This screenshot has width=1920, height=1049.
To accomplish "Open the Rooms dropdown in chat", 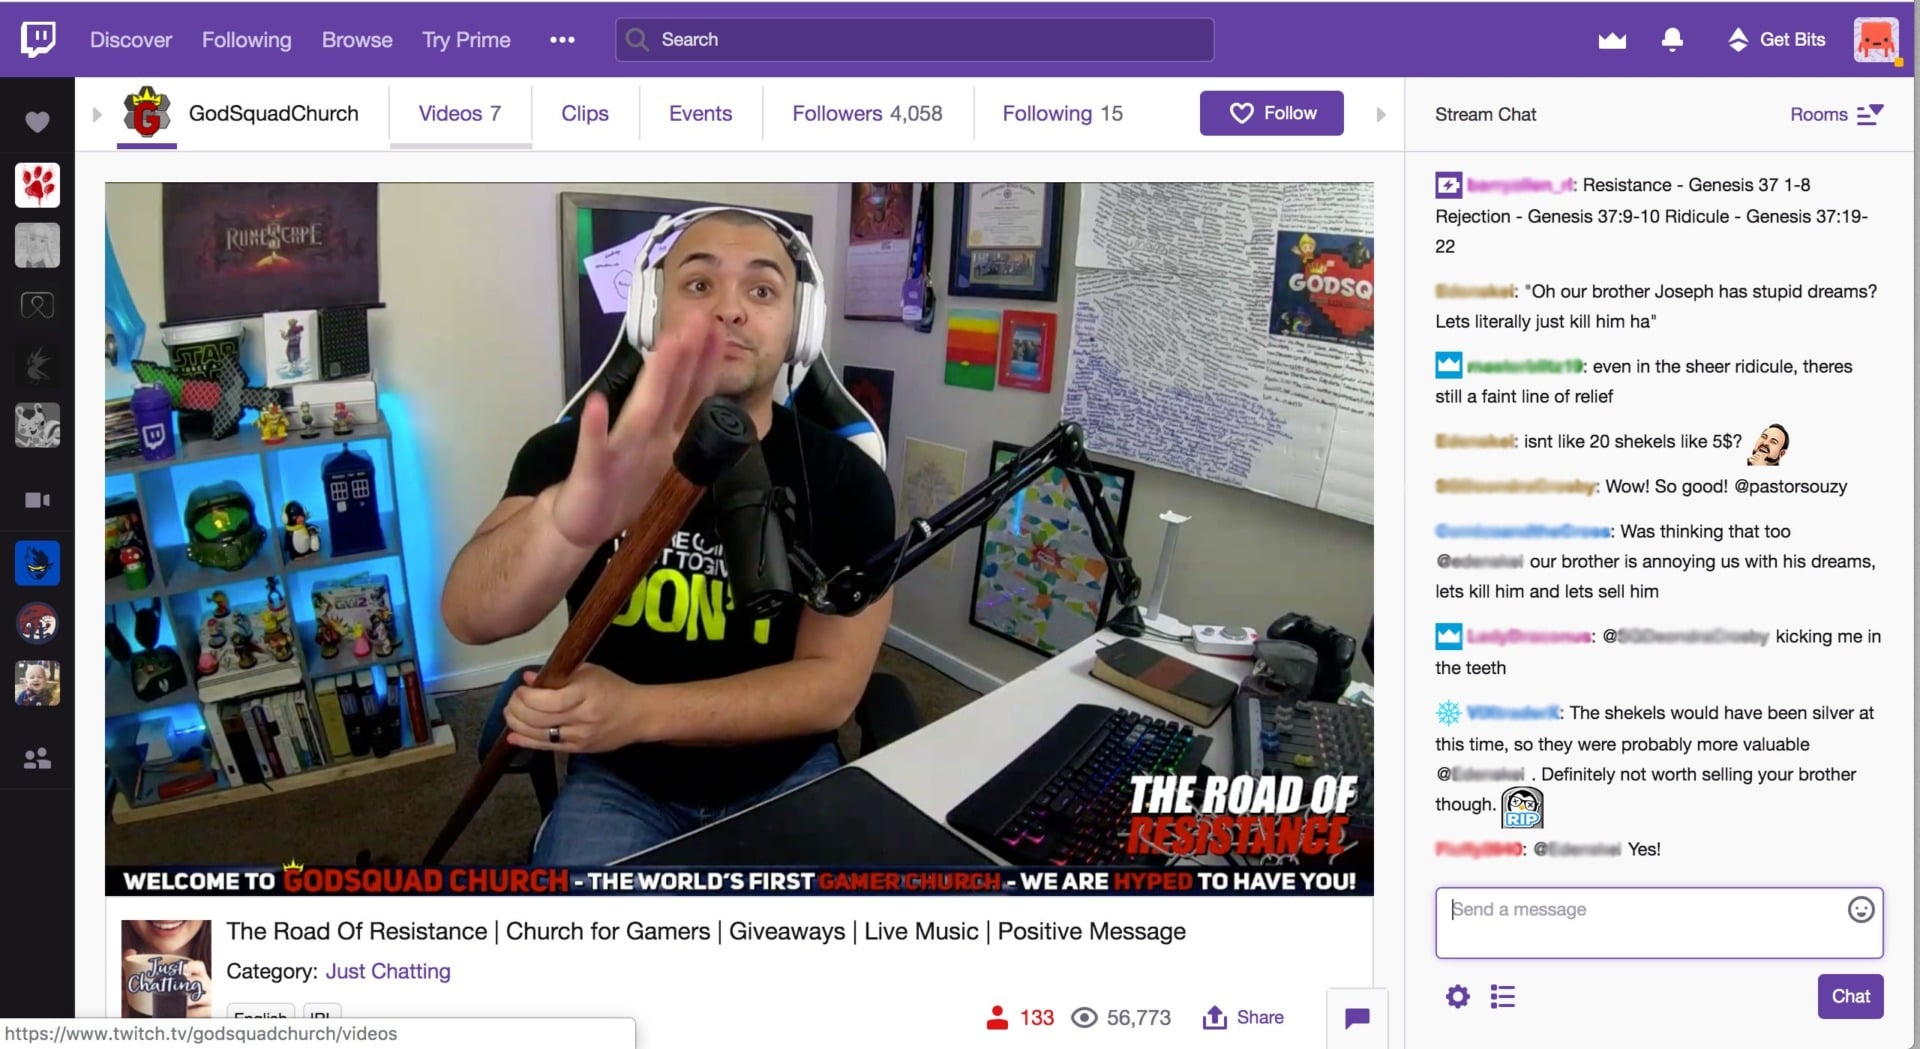I will [x=1836, y=114].
